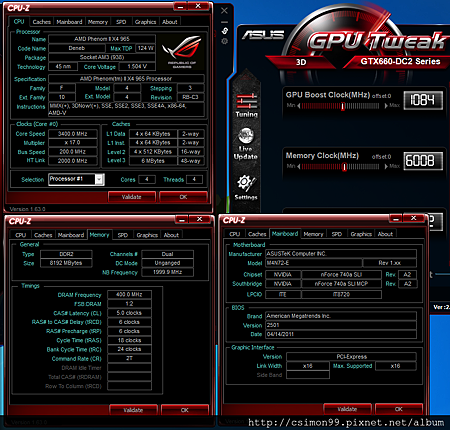
Task: Click Validate in the CPU-Z Mainboard window
Action: (347, 409)
